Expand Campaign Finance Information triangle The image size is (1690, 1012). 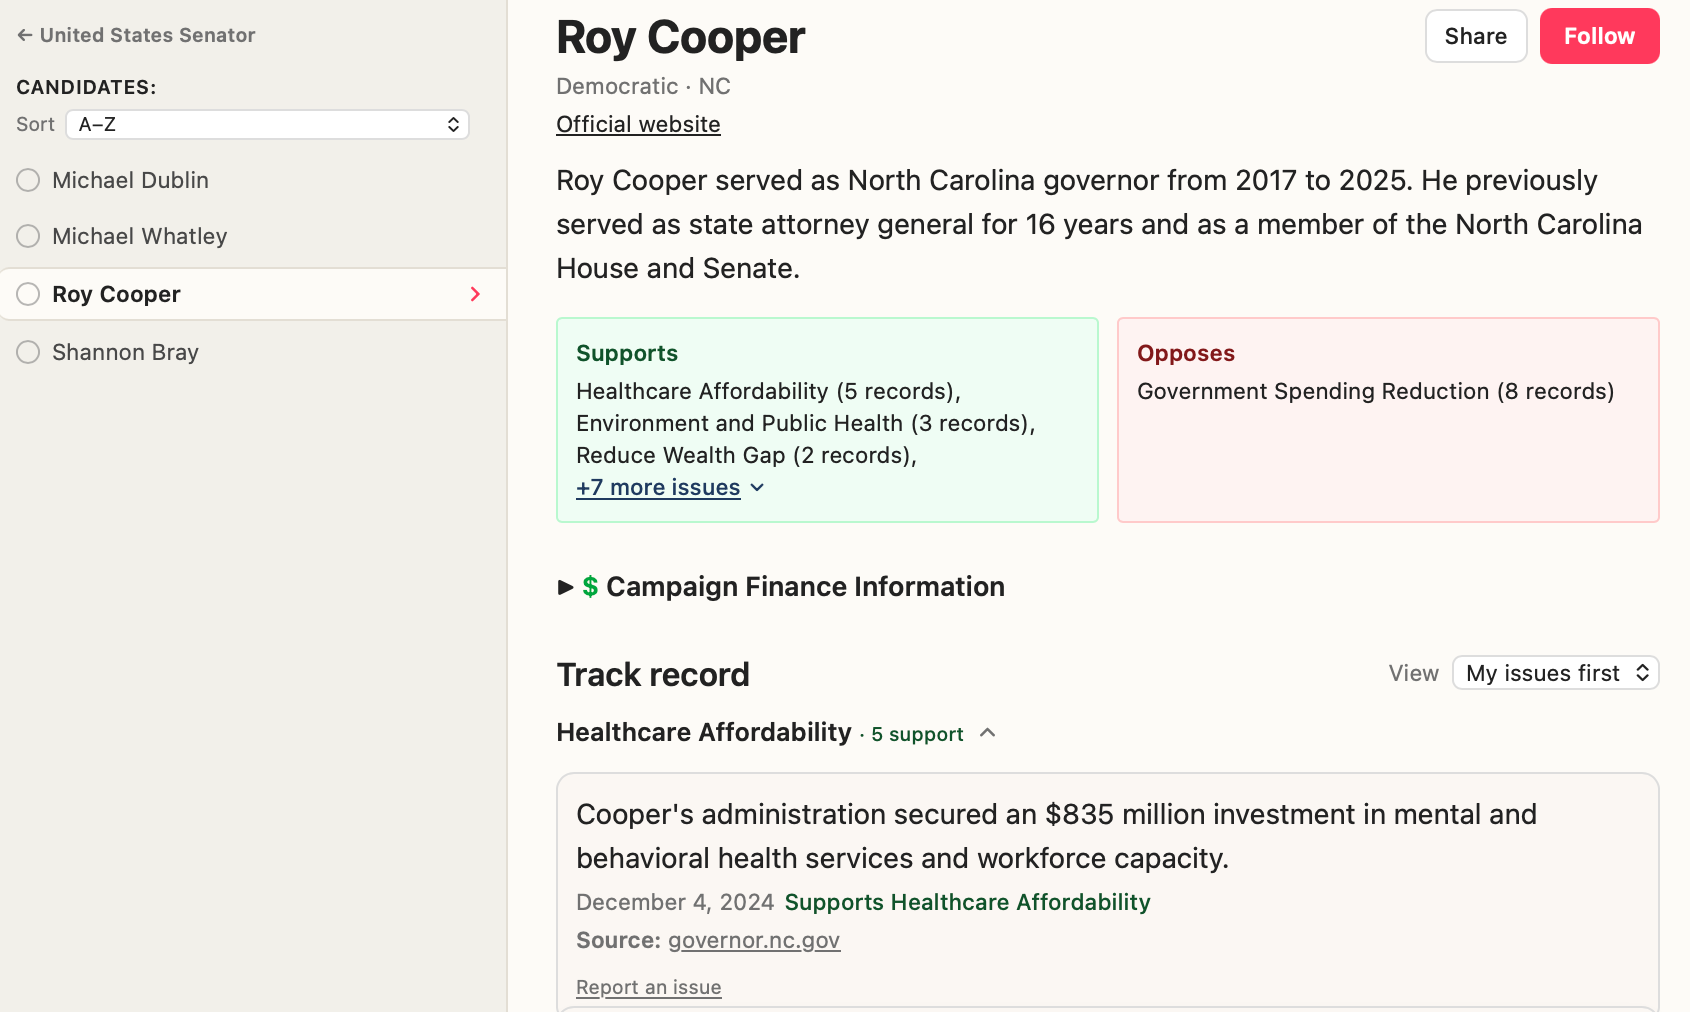(x=565, y=587)
